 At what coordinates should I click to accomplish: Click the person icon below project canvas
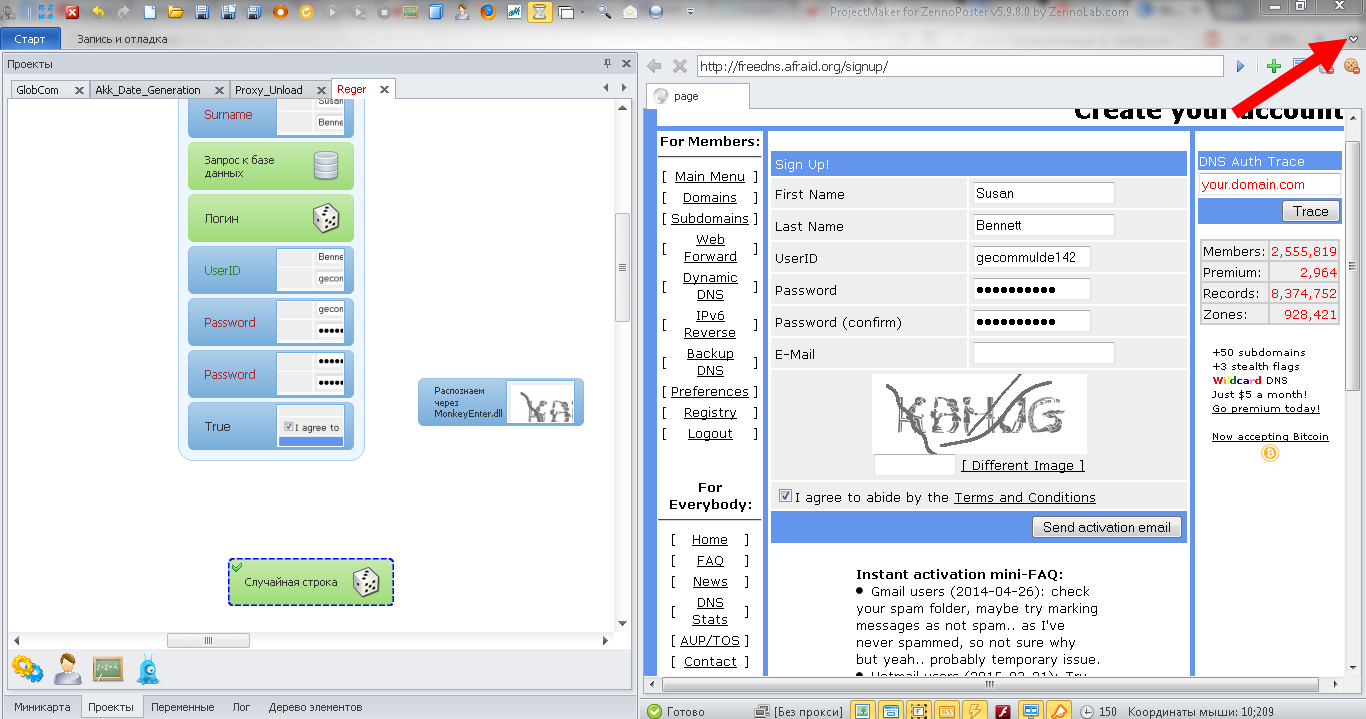68,668
